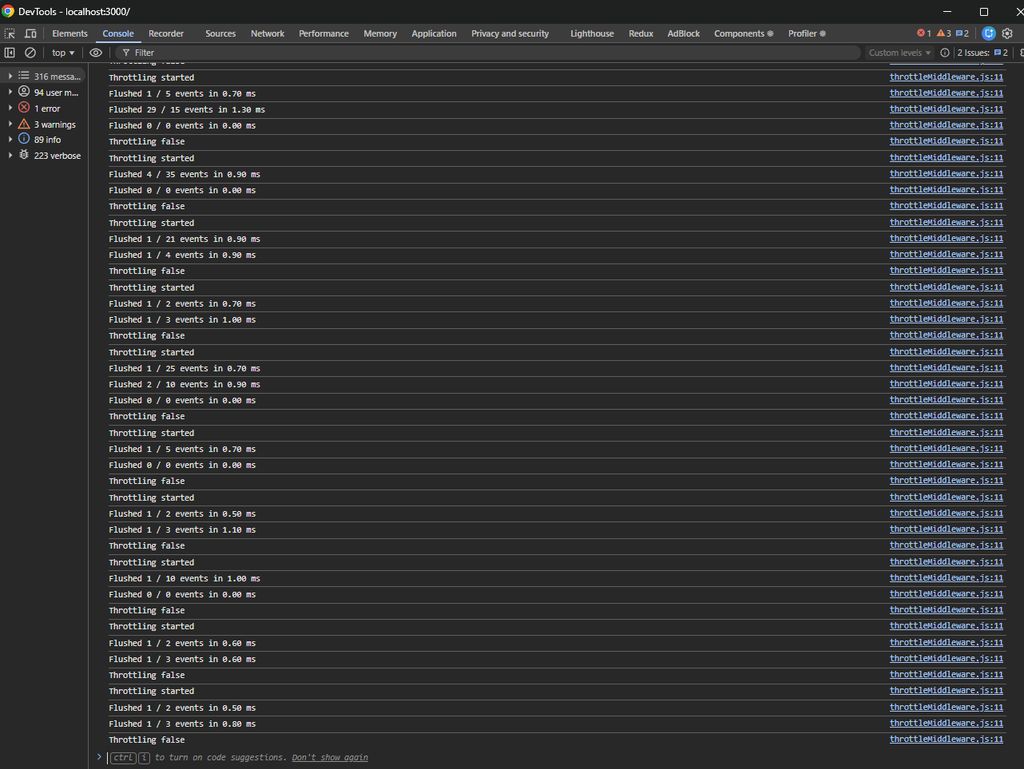Open DevTools settings gear icon

(x=1007, y=33)
